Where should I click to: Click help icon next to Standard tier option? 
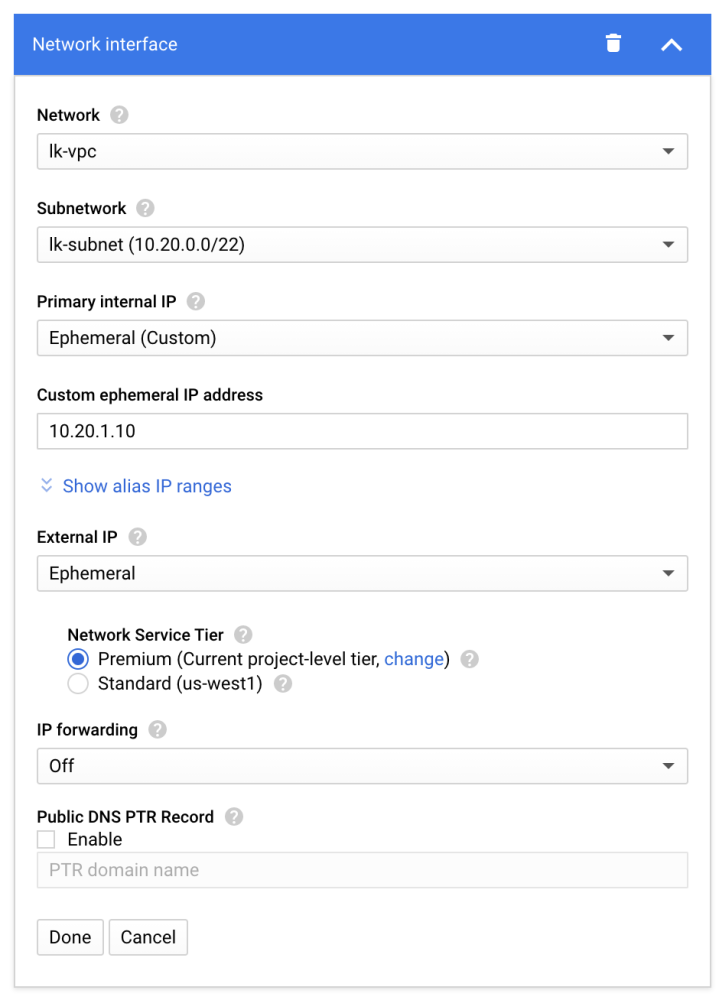pos(283,684)
